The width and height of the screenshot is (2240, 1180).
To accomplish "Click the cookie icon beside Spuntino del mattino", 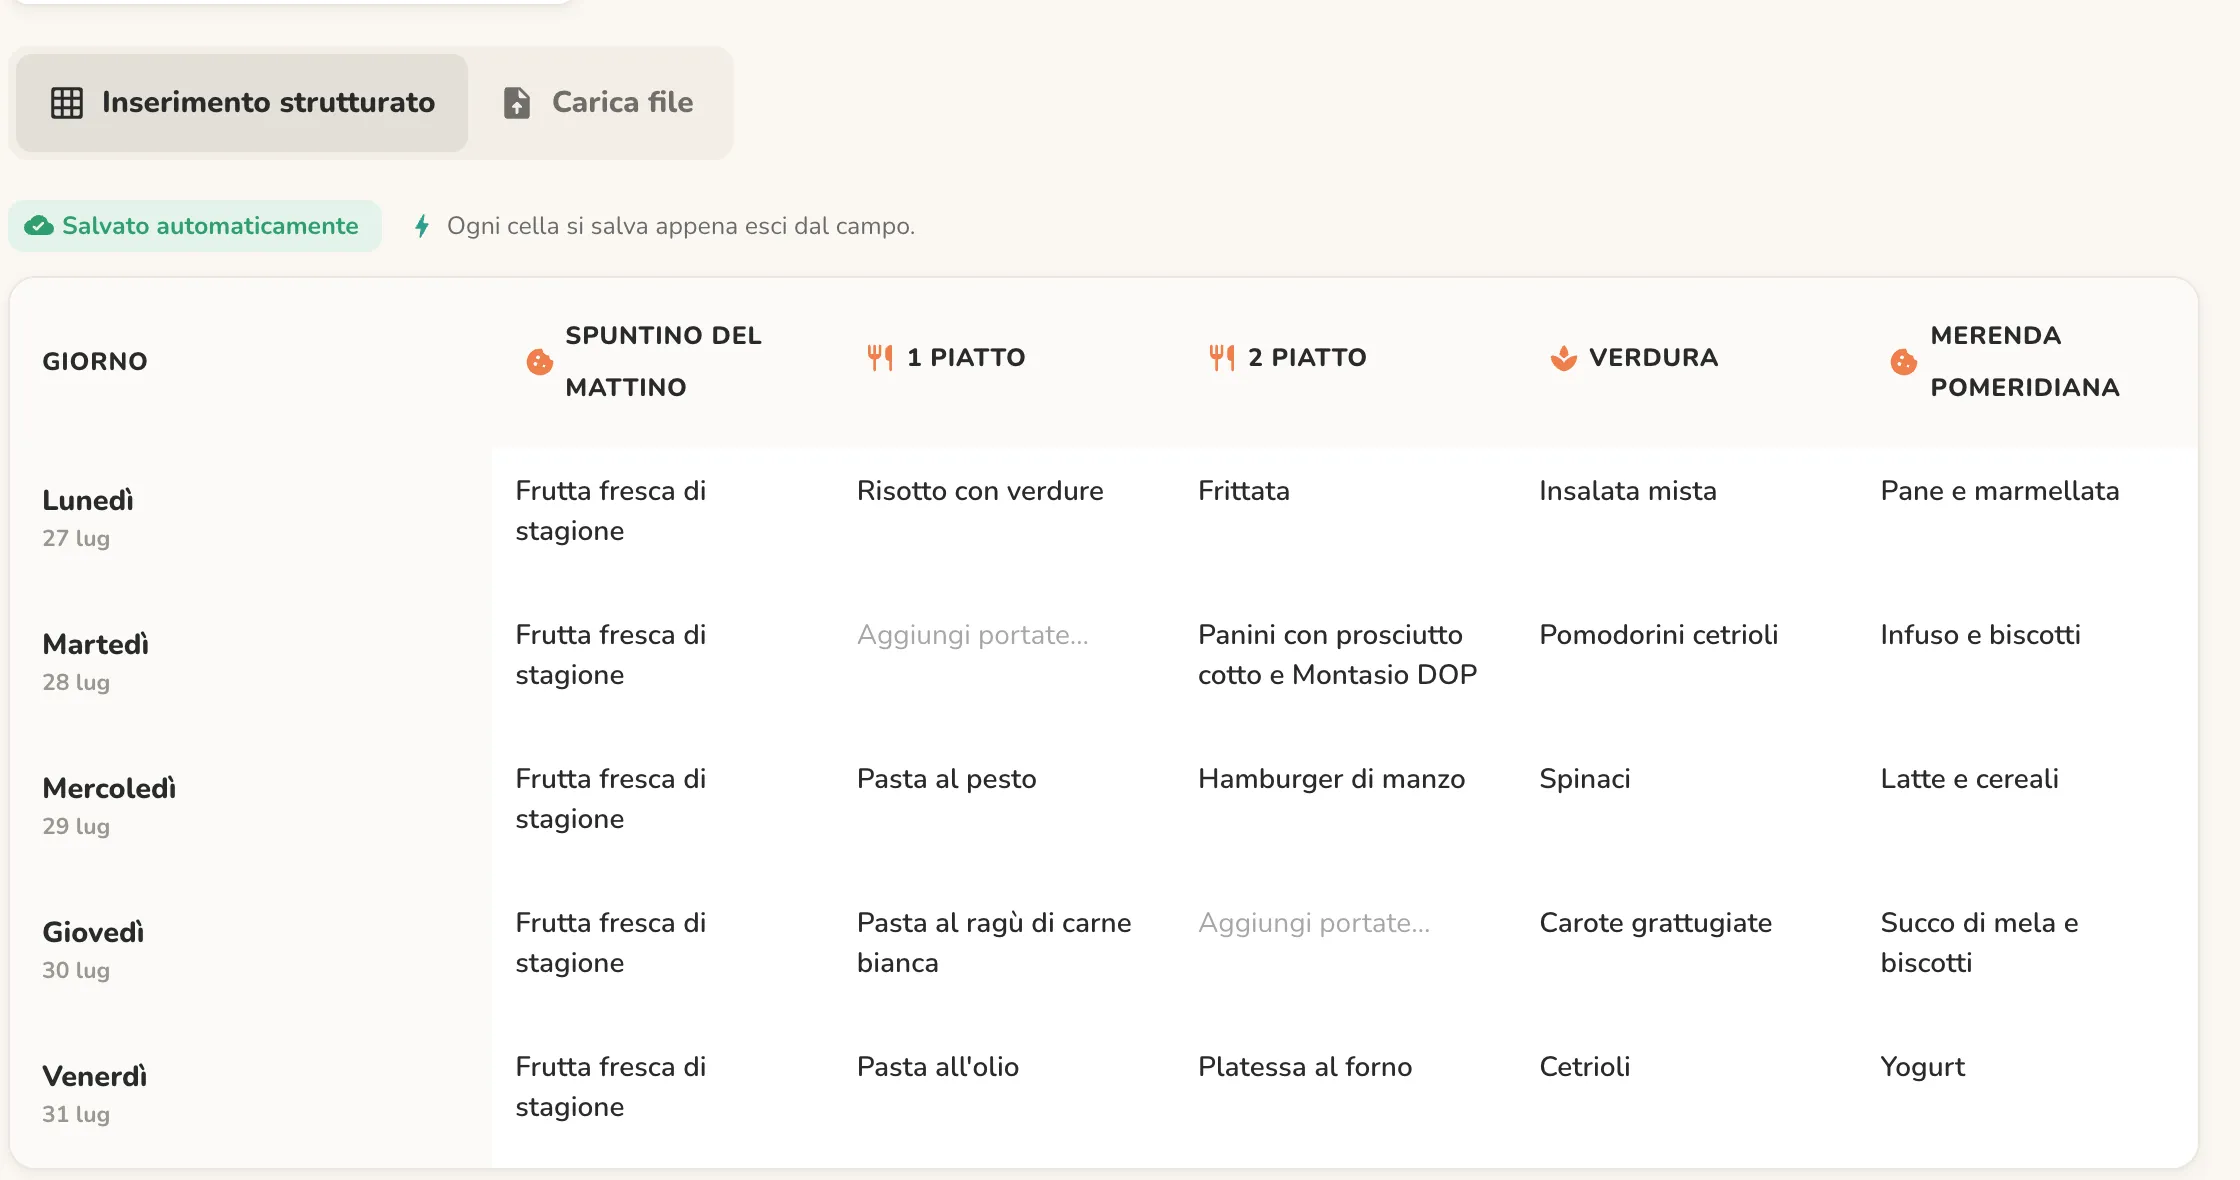I will tap(540, 362).
